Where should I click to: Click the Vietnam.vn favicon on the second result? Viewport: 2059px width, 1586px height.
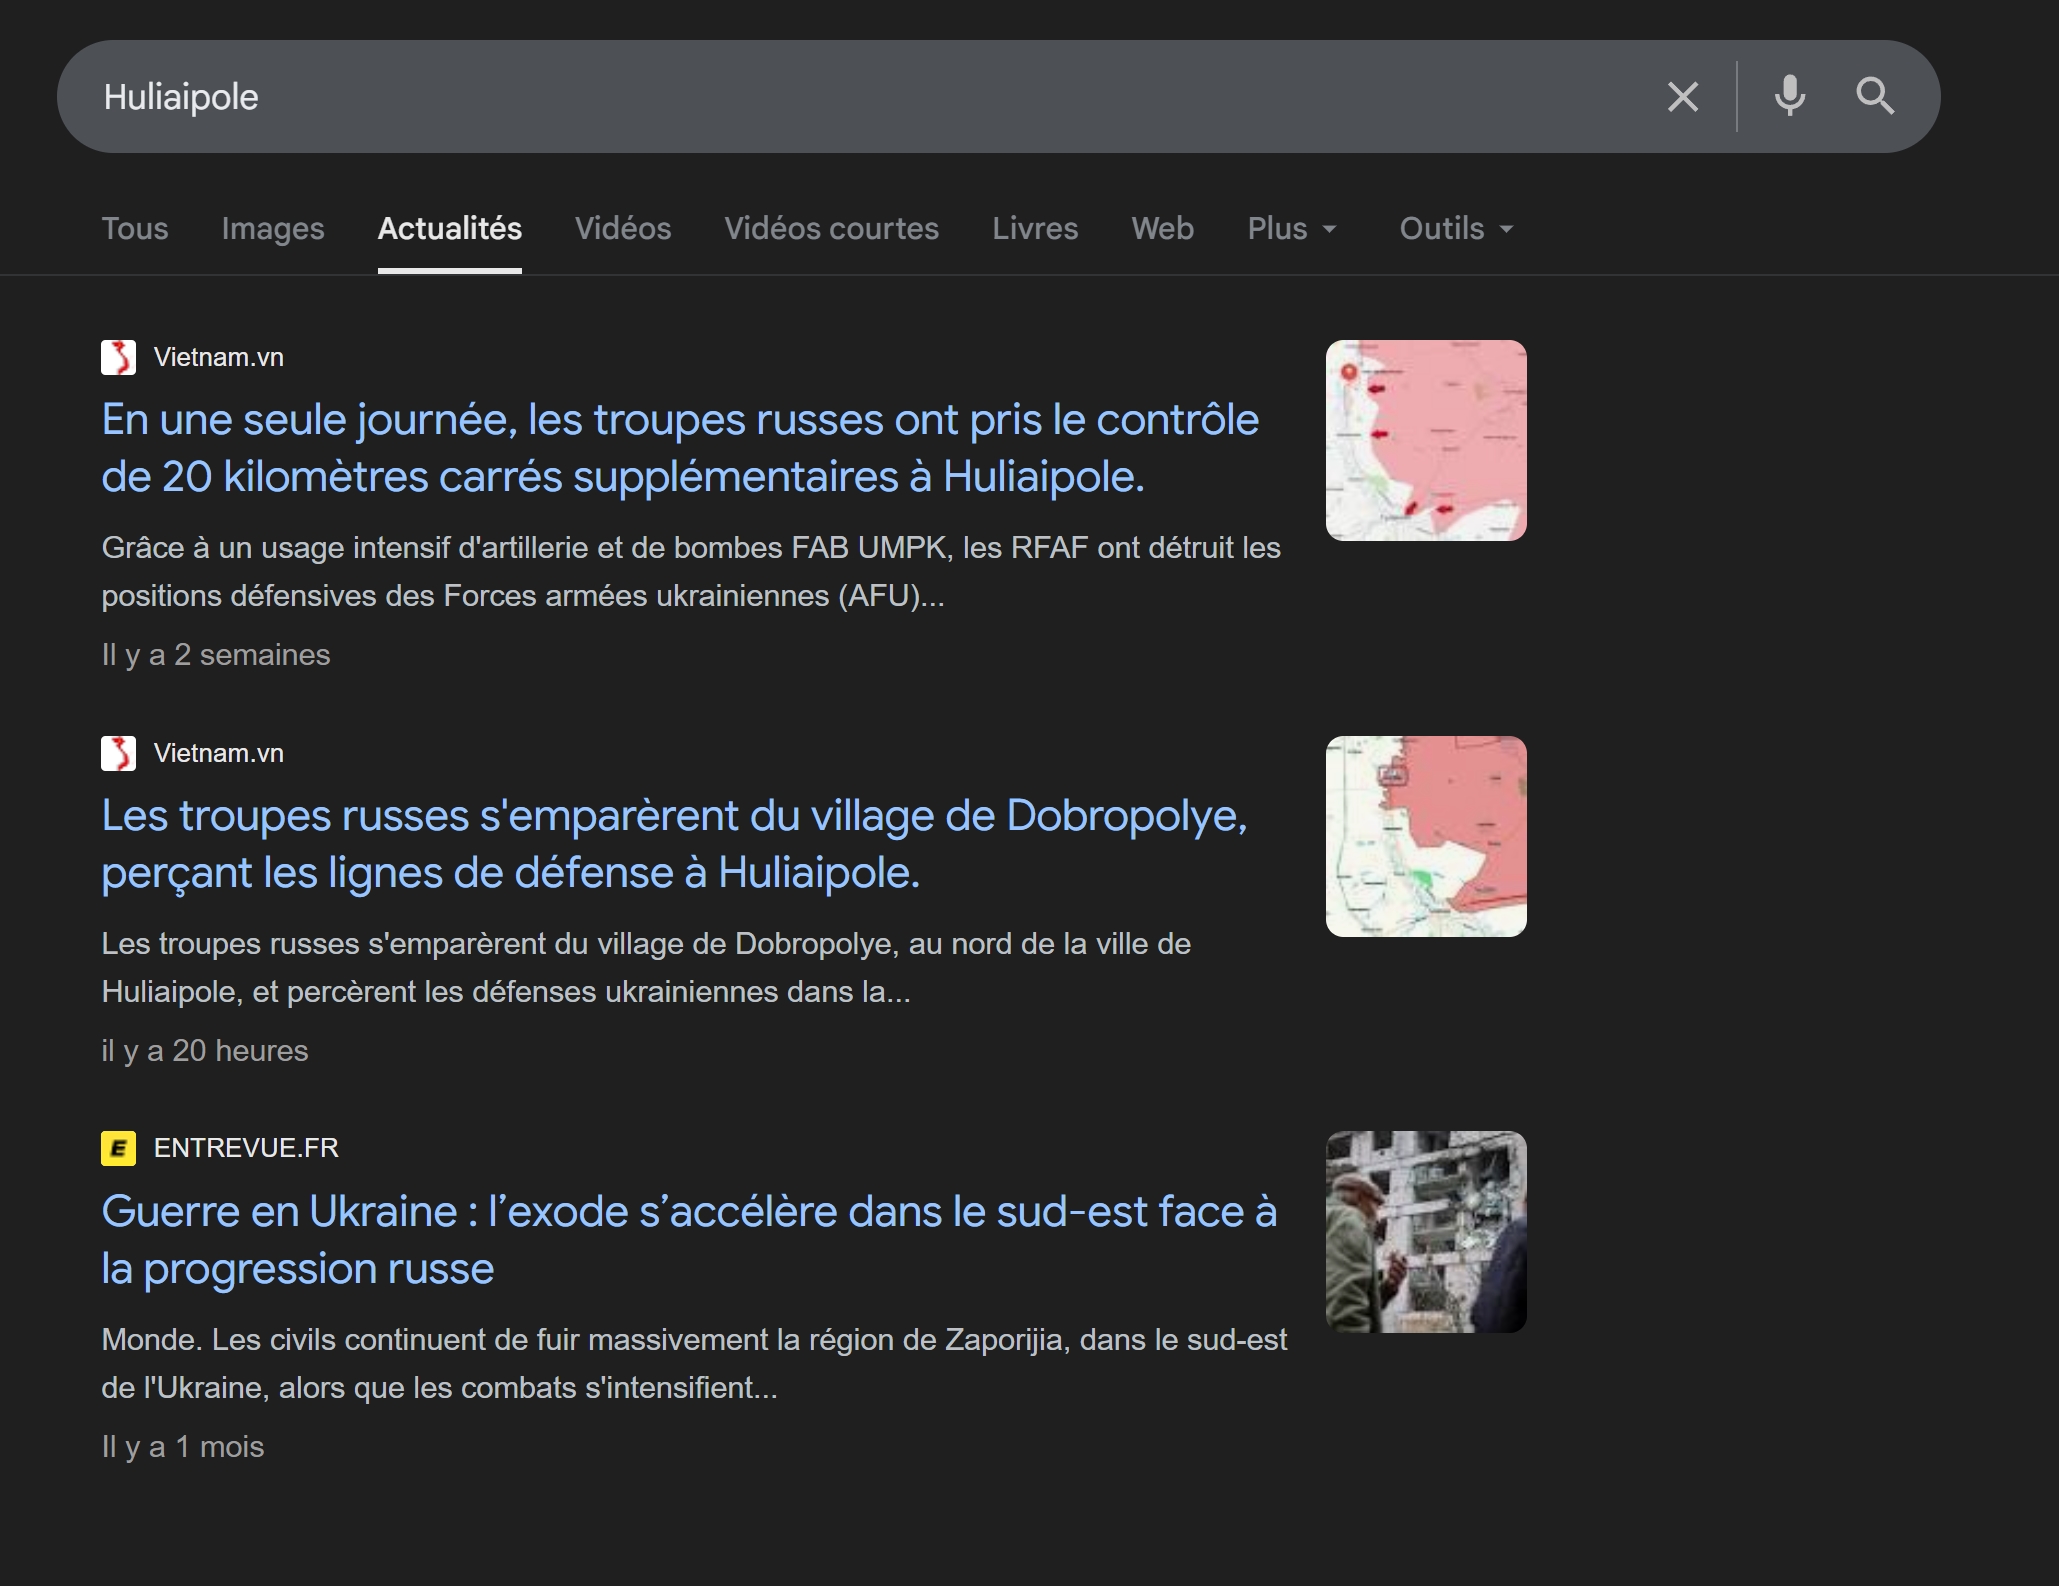[120, 753]
